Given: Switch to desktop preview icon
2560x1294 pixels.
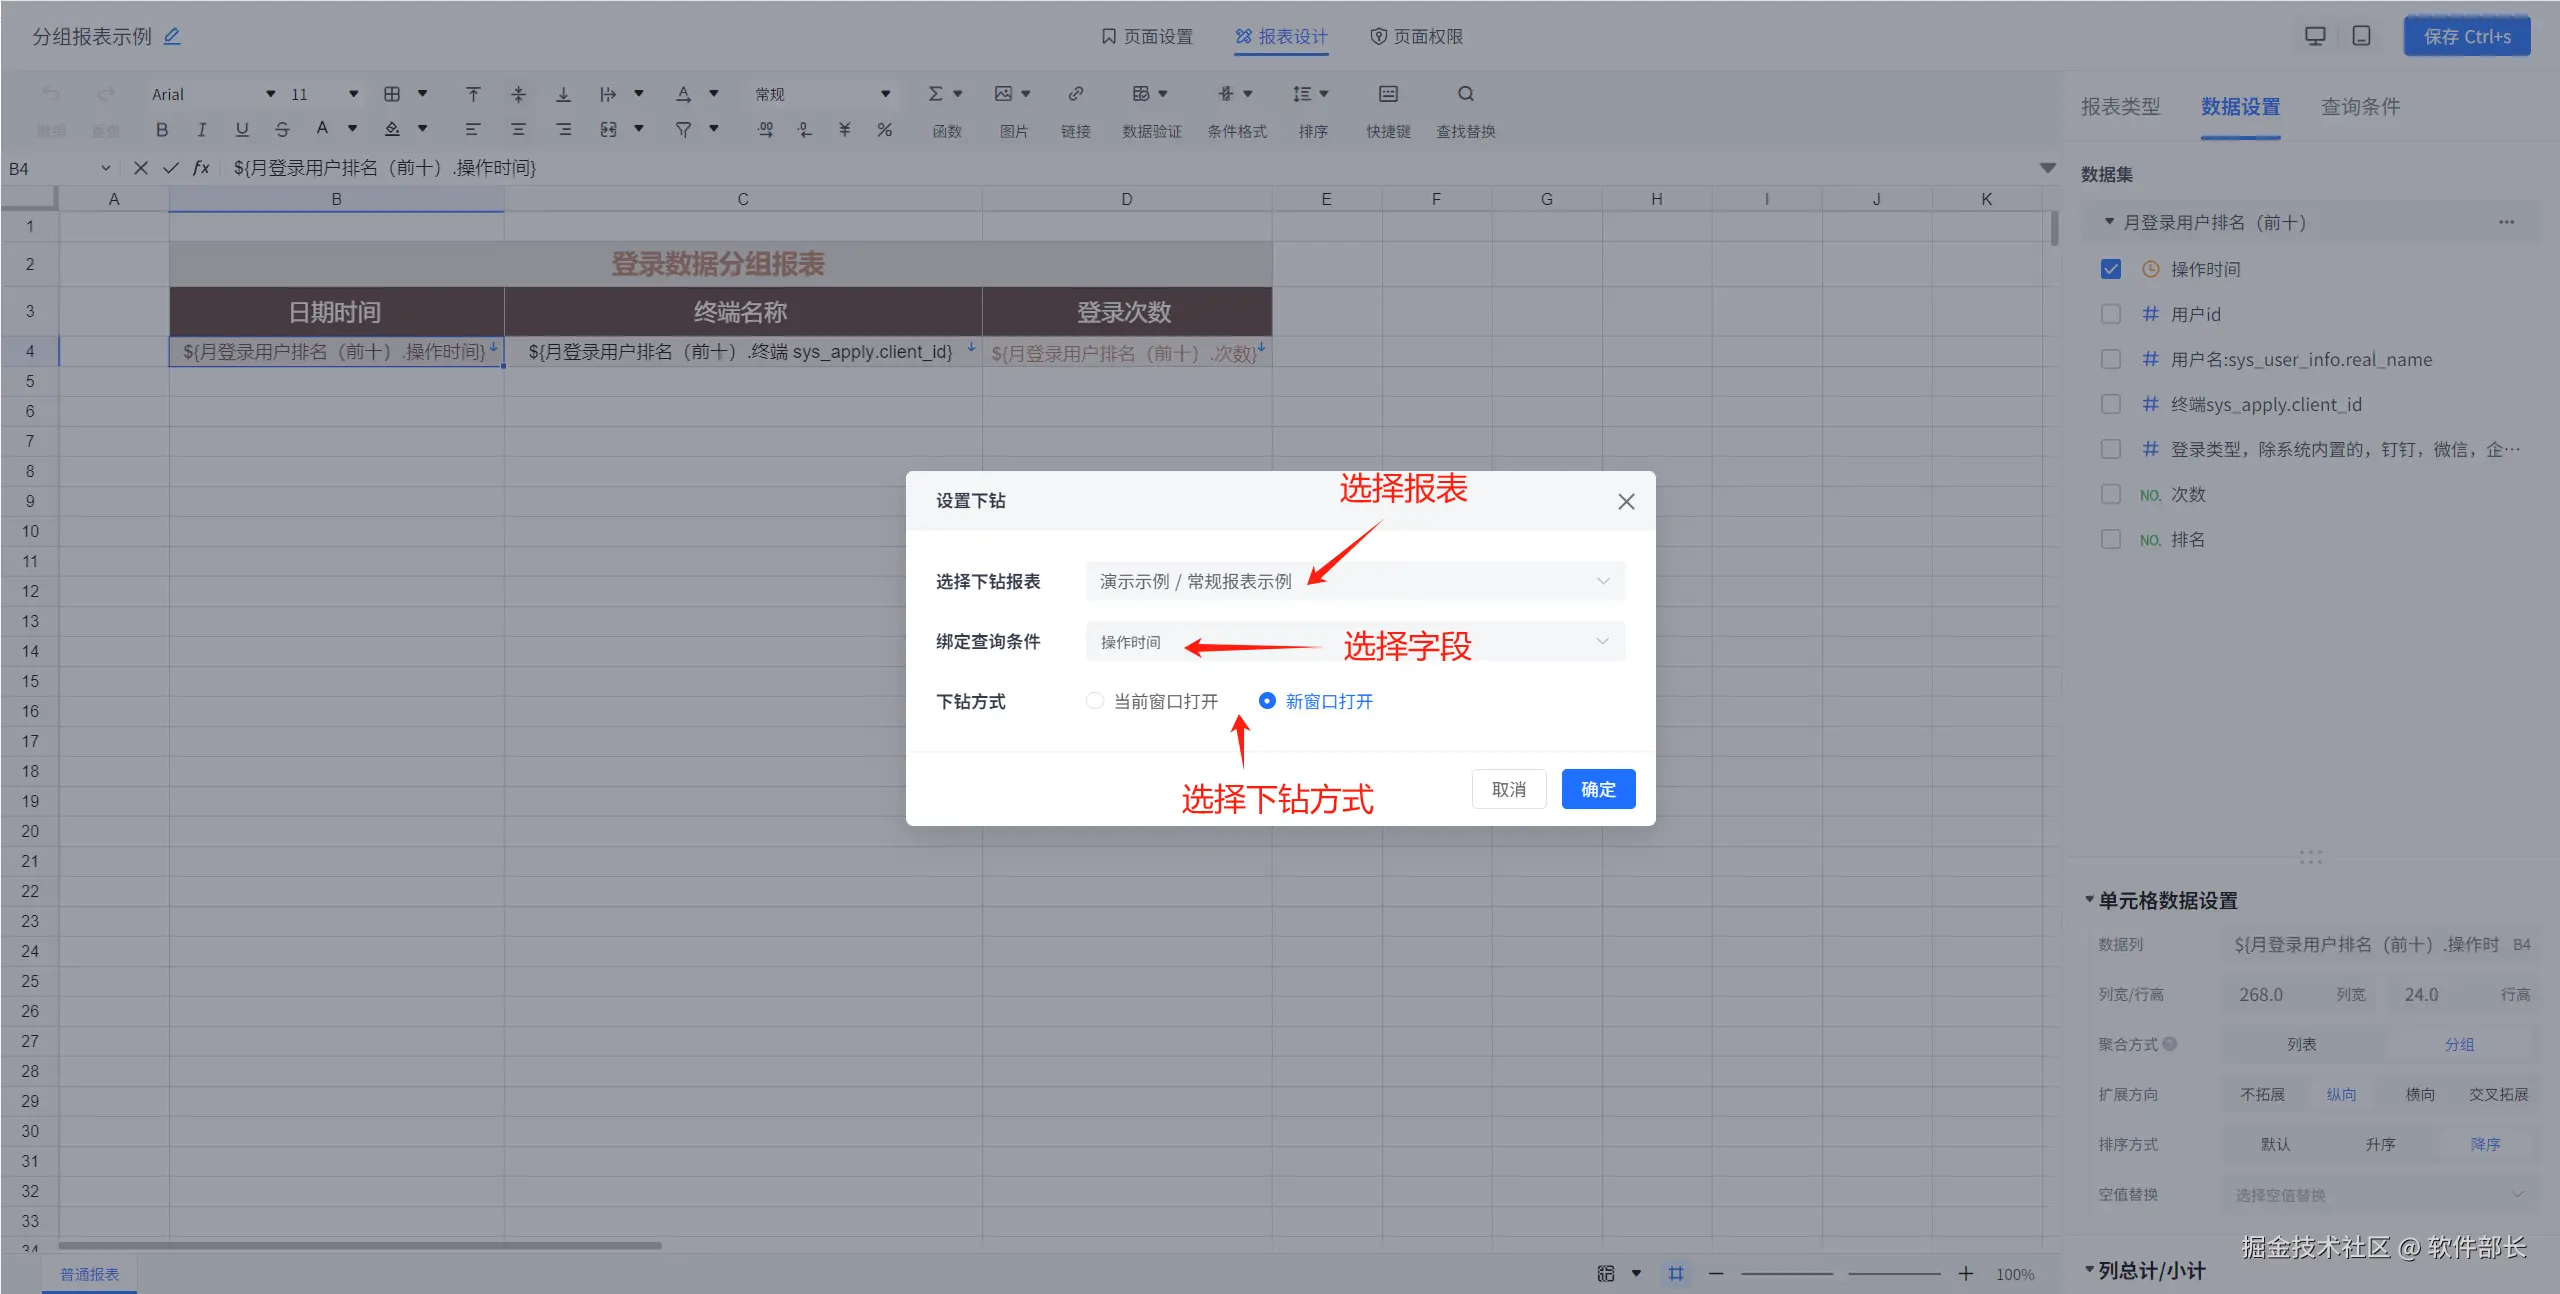Looking at the screenshot, I should coord(2315,36).
